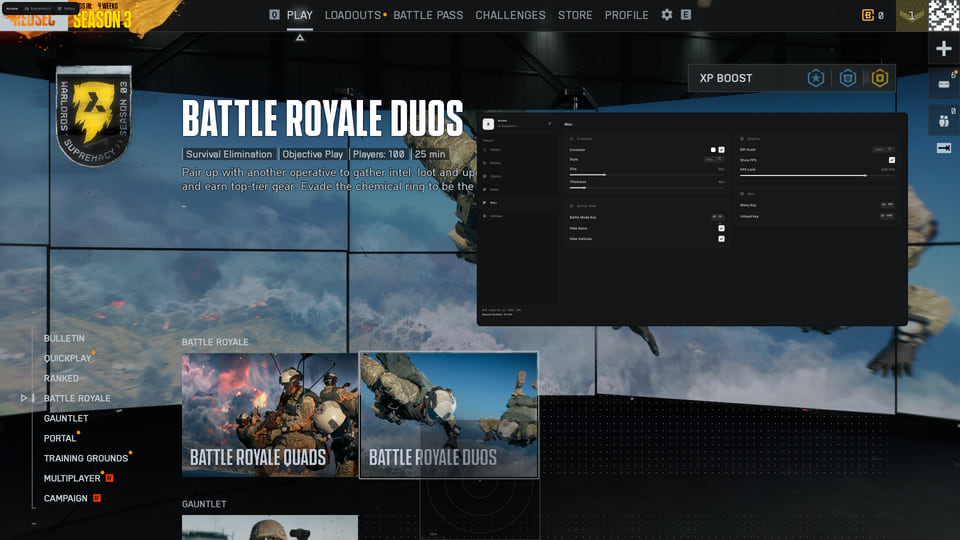Toggle the Hide Items checkbox
960x540 pixels.
(x=721, y=228)
